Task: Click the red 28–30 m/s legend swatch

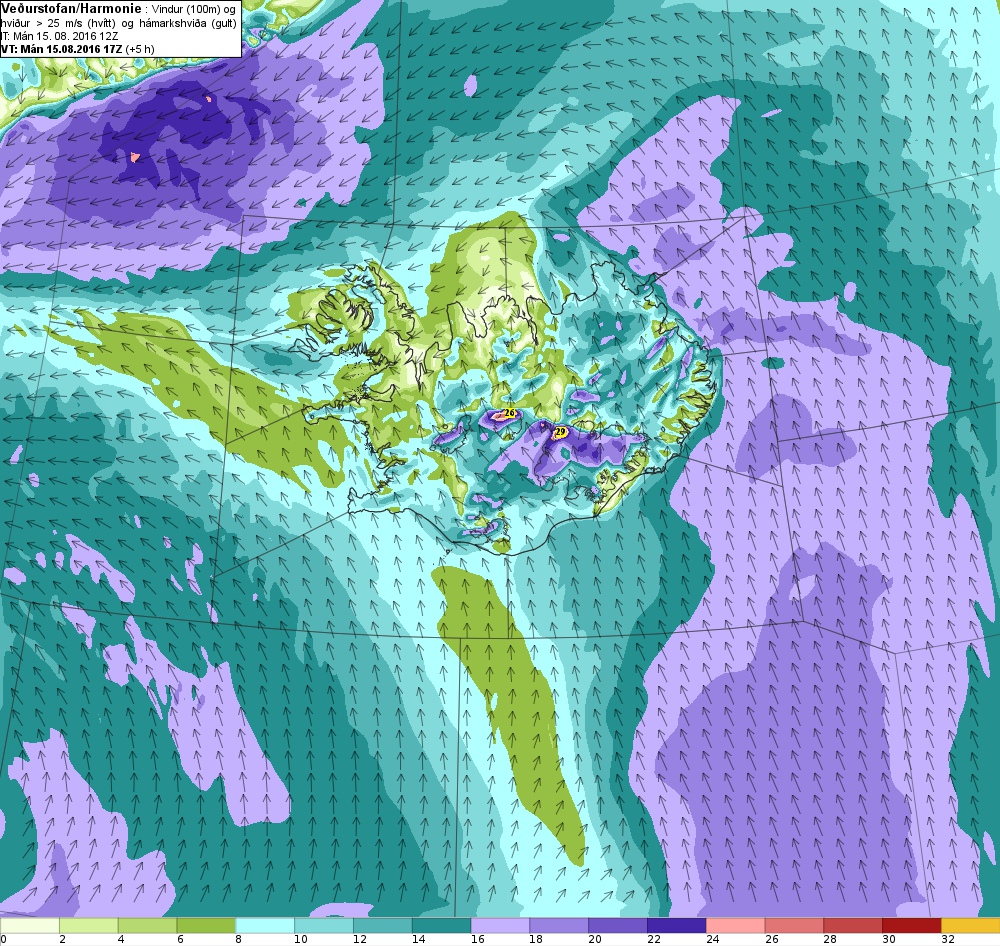Action: [x=853, y=926]
